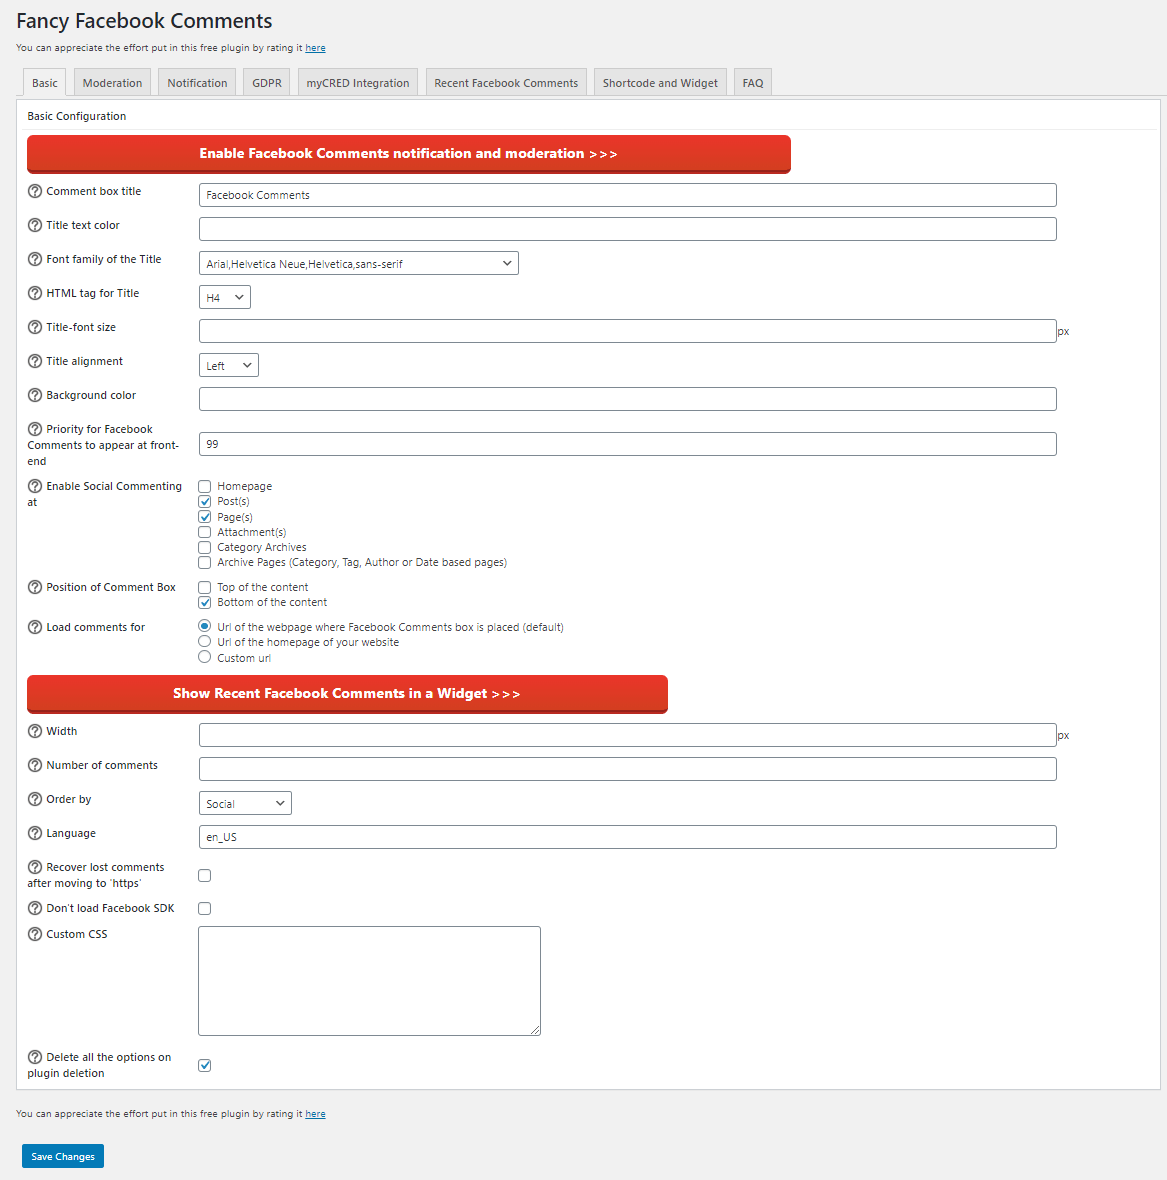Click help icon for Don't load Facebook SDK
Viewport: 1167px width, 1180px height.
[35, 908]
